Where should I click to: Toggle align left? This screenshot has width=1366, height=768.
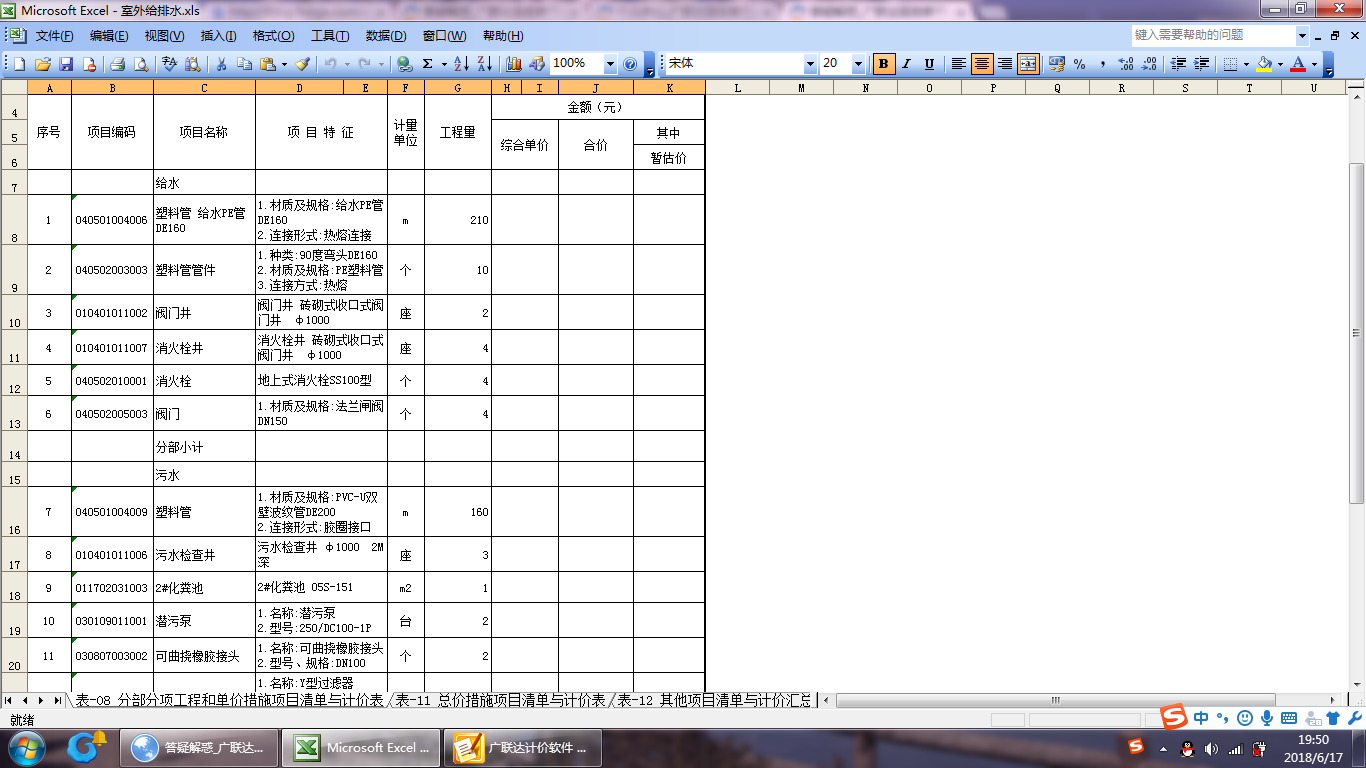pos(958,63)
